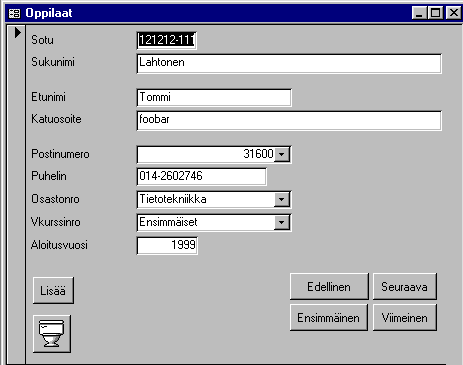Click the Puhelin label
This screenshot has width=463, height=365.
click(49, 176)
